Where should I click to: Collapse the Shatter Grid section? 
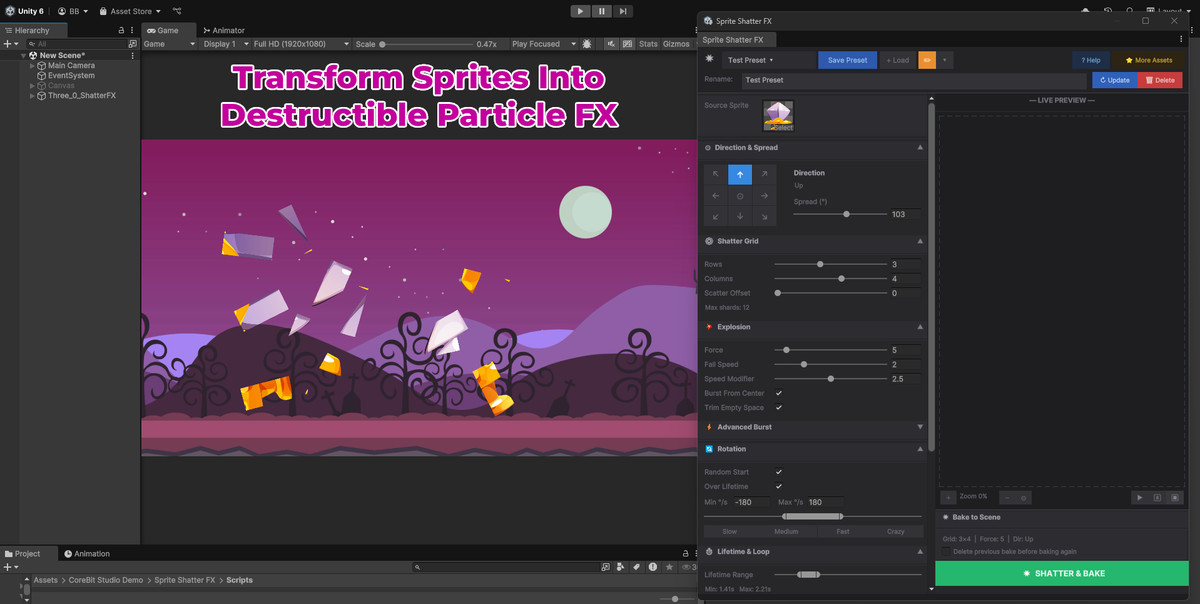pos(920,241)
